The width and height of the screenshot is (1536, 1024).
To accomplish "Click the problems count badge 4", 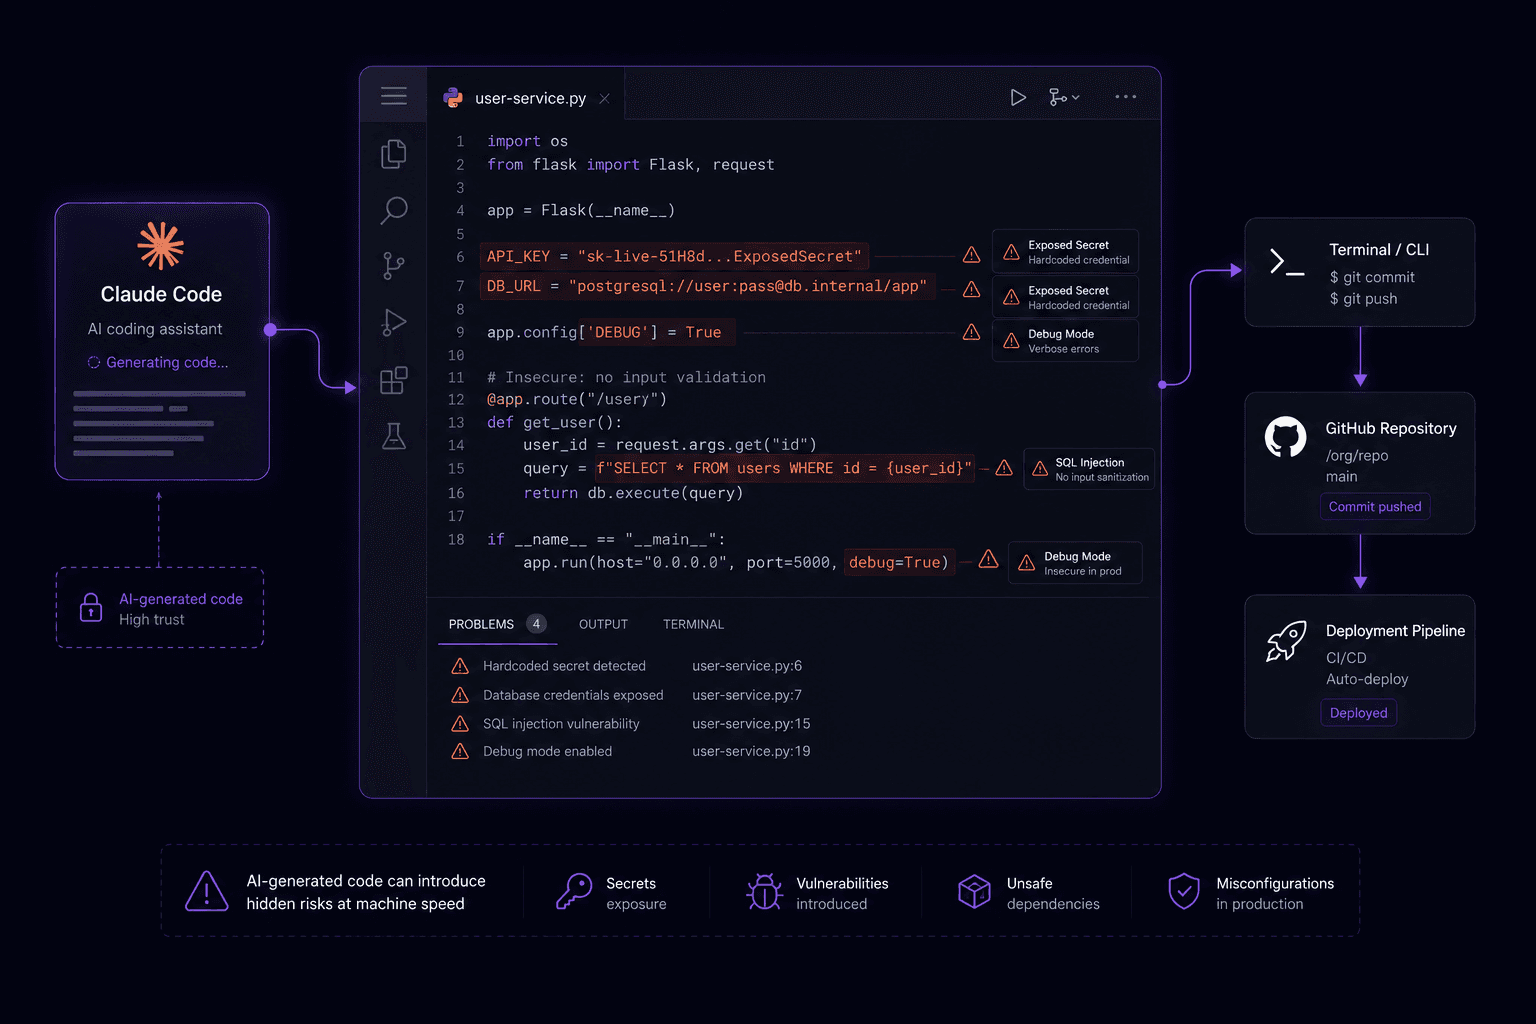I will point(536,624).
